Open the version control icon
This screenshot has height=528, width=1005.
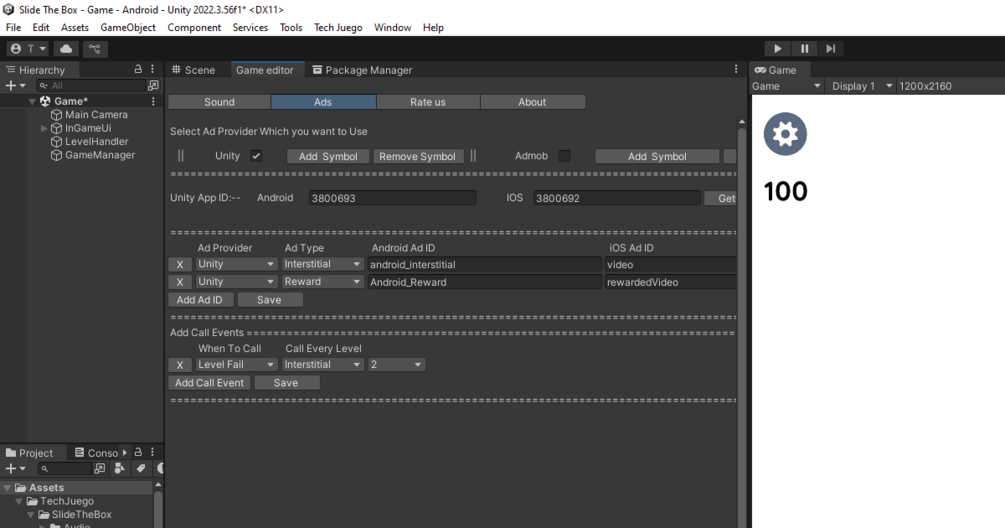click(x=95, y=49)
